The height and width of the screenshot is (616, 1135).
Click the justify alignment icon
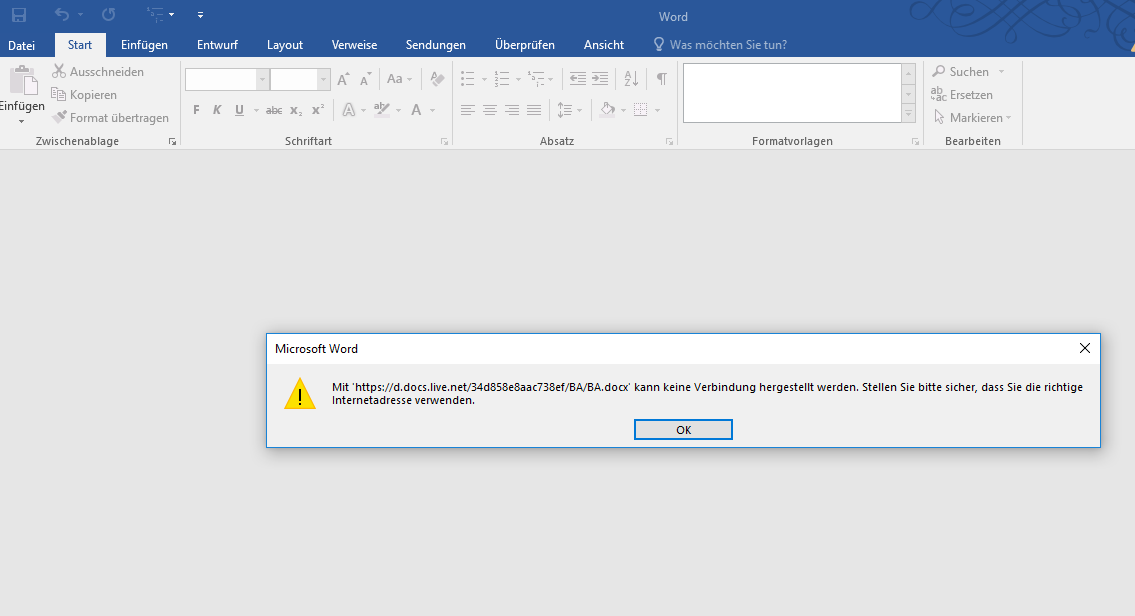[x=534, y=110]
